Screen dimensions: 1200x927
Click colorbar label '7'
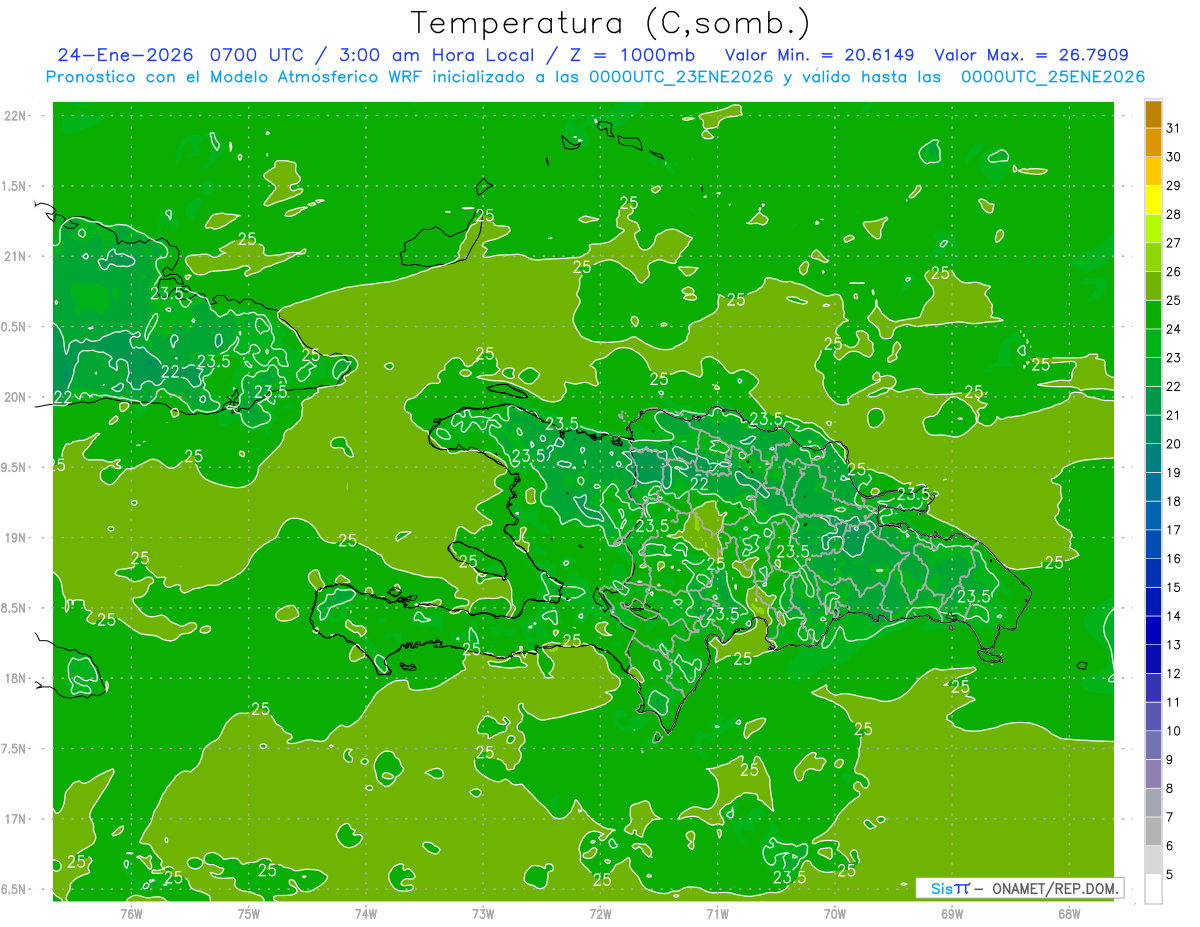pyautogui.click(x=1170, y=817)
